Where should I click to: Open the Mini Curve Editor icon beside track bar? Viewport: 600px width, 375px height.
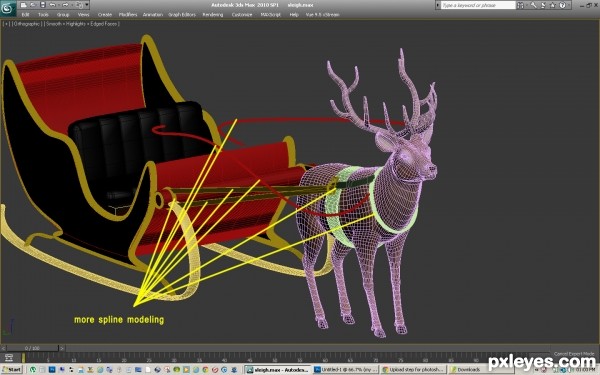click(9, 357)
